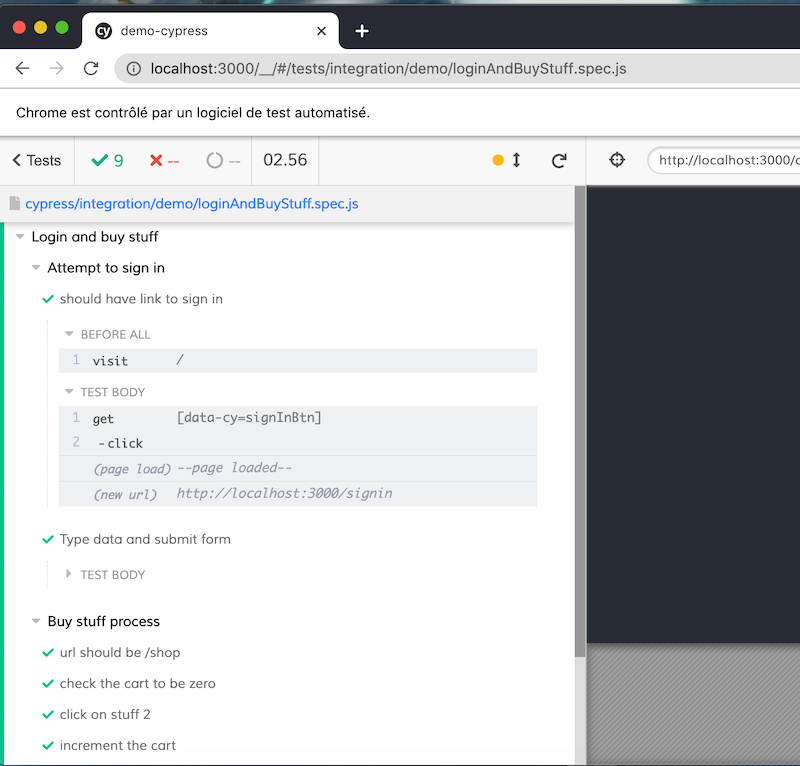Click the Cypress re-run tests icon
Image resolution: width=800 pixels, height=766 pixels.
tap(559, 161)
